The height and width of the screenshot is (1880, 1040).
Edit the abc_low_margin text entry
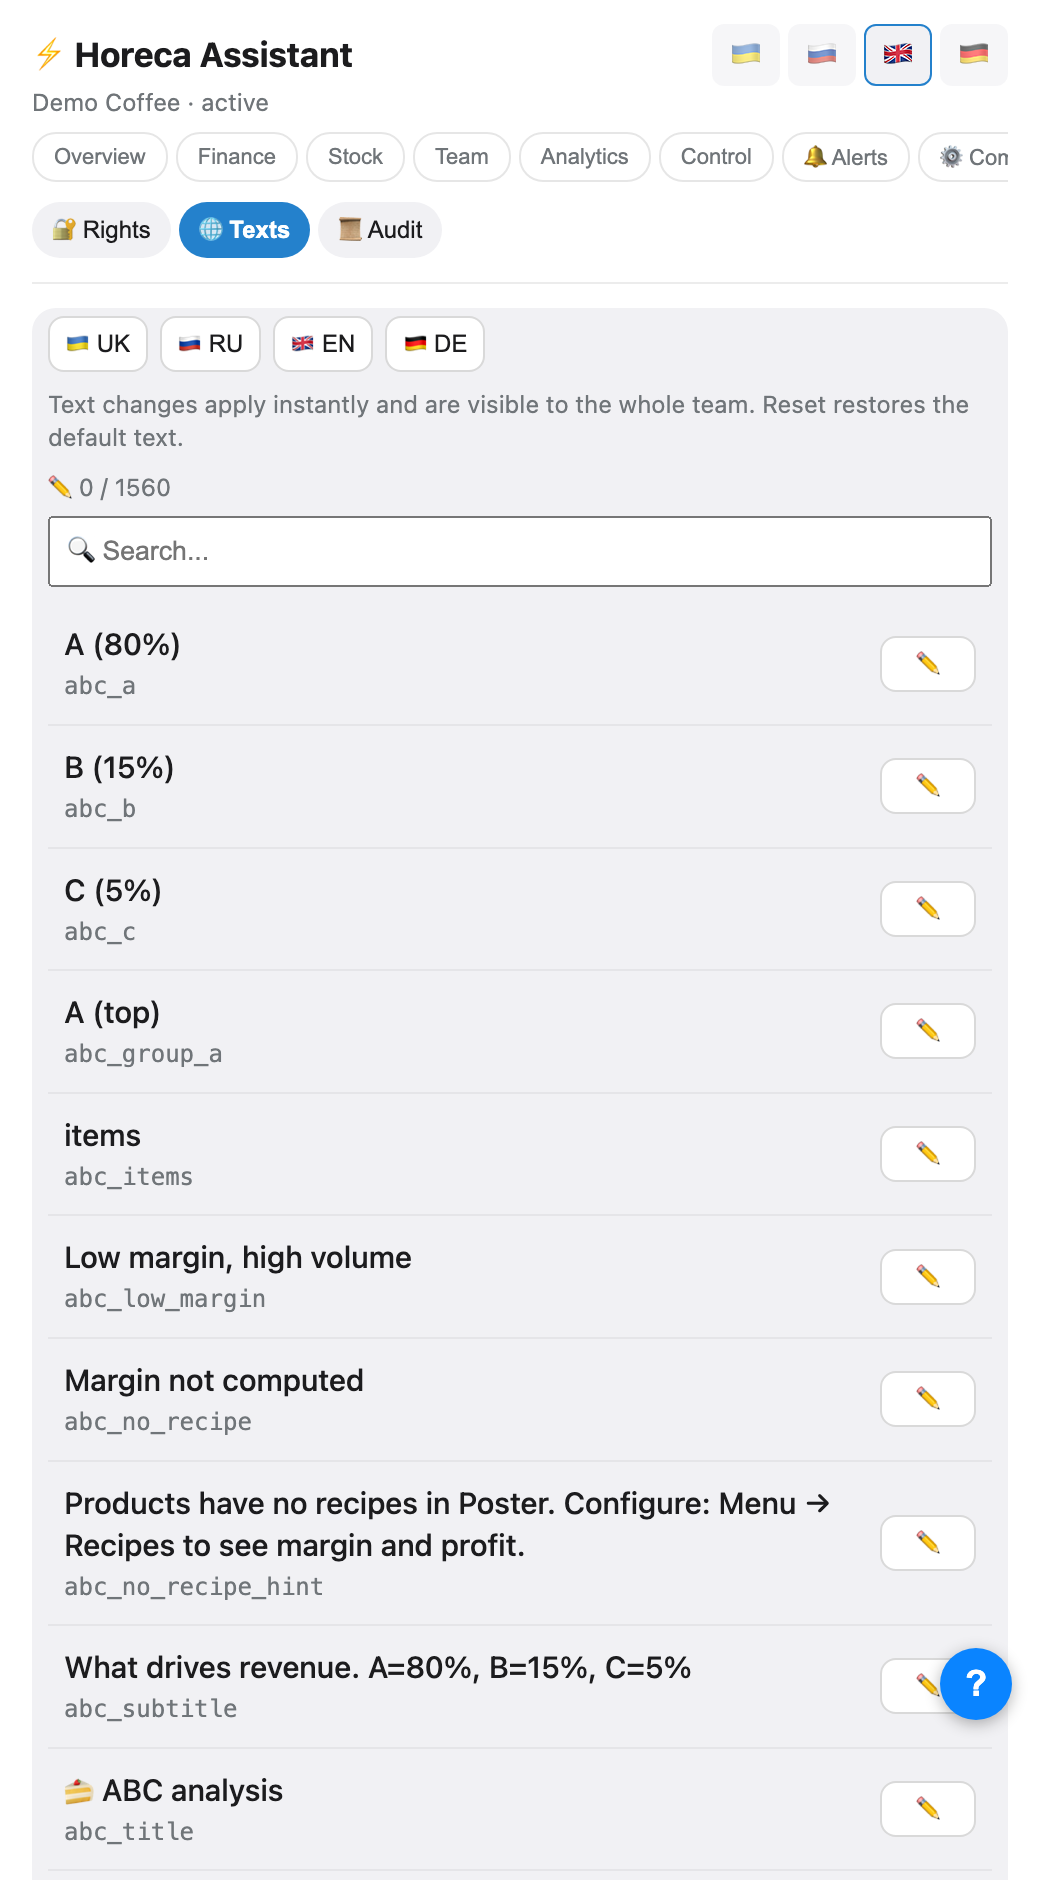coord(927,1277)
